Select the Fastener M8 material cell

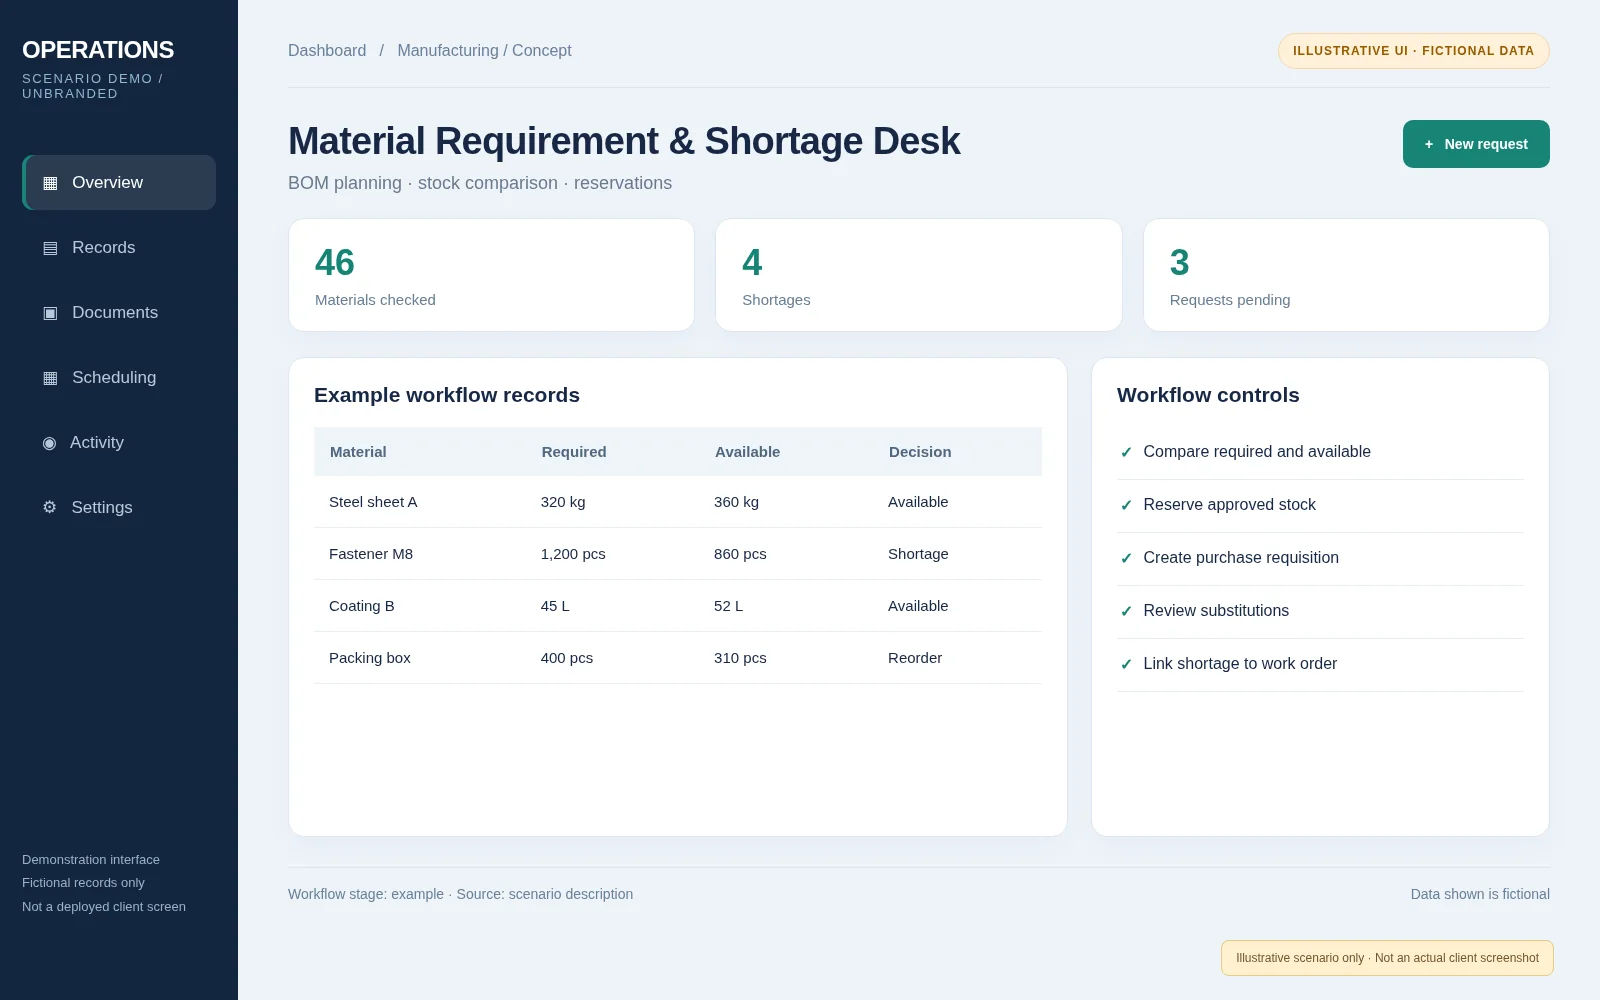tap(371, 554)
